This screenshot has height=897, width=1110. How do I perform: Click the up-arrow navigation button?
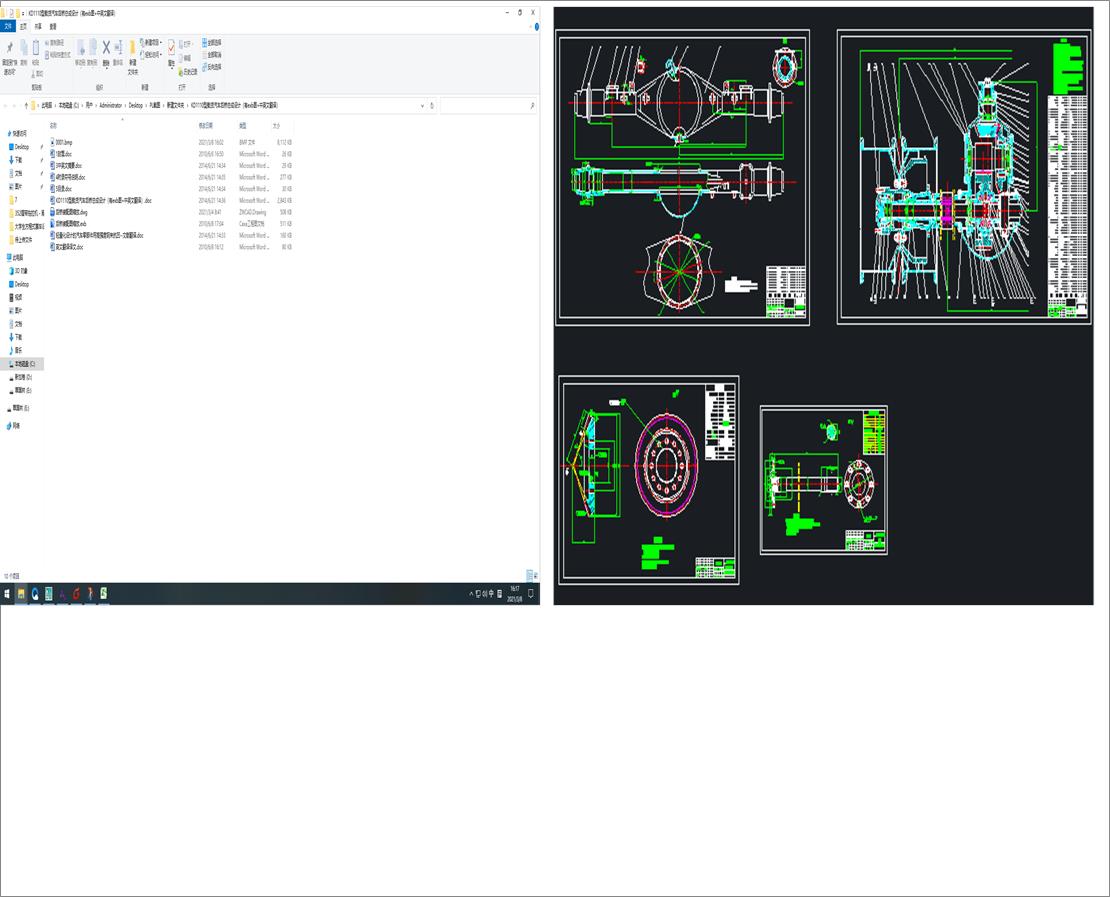pos(26,105)
